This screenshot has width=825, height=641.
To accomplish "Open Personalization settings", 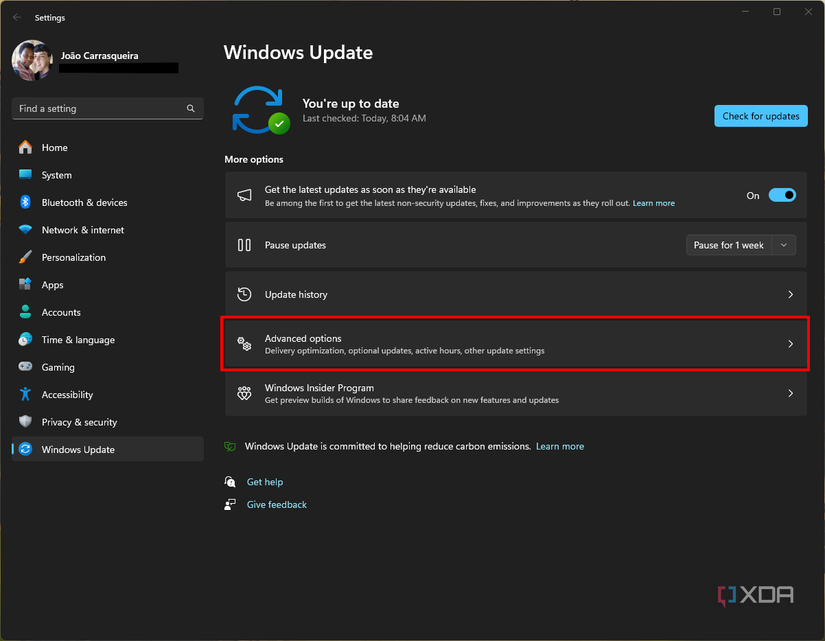I will tap(107, 257).
